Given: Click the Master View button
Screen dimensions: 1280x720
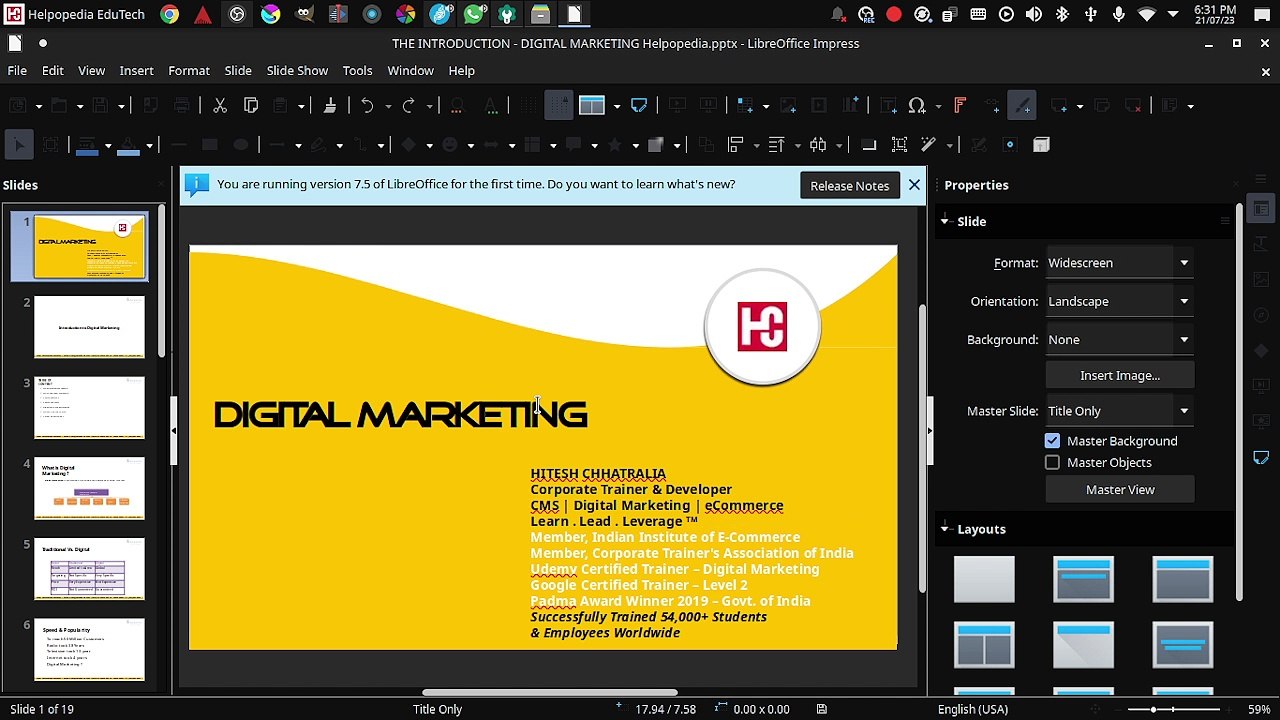Looking at the screenshot, I should (x=1120, y=490).
